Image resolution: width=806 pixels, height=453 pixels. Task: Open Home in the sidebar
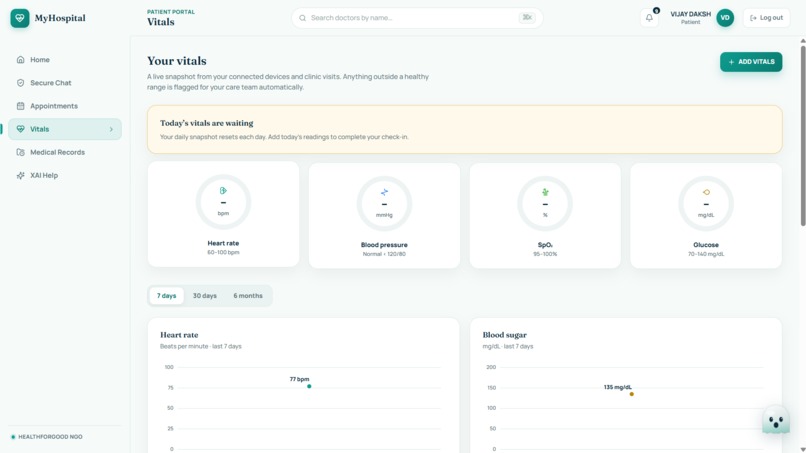[x=65, y=60]
